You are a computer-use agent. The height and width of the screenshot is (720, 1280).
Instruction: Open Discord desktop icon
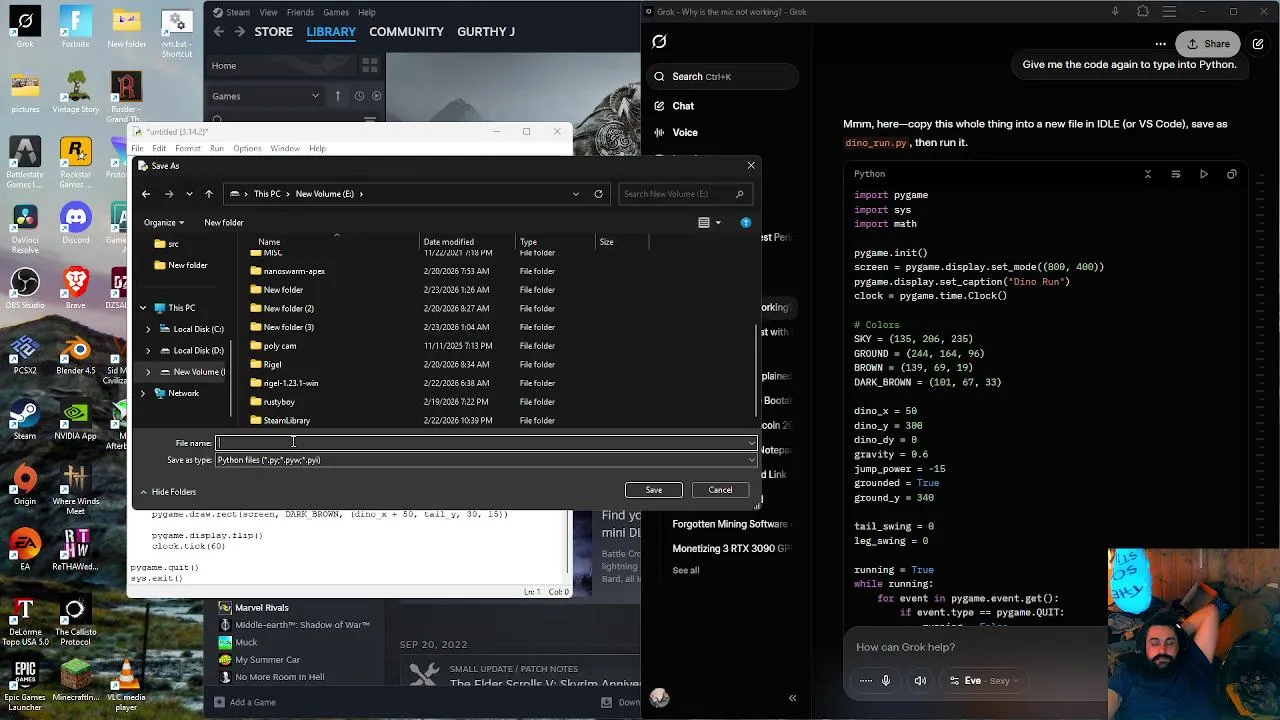pyautogui.click(x=76, y=224)
